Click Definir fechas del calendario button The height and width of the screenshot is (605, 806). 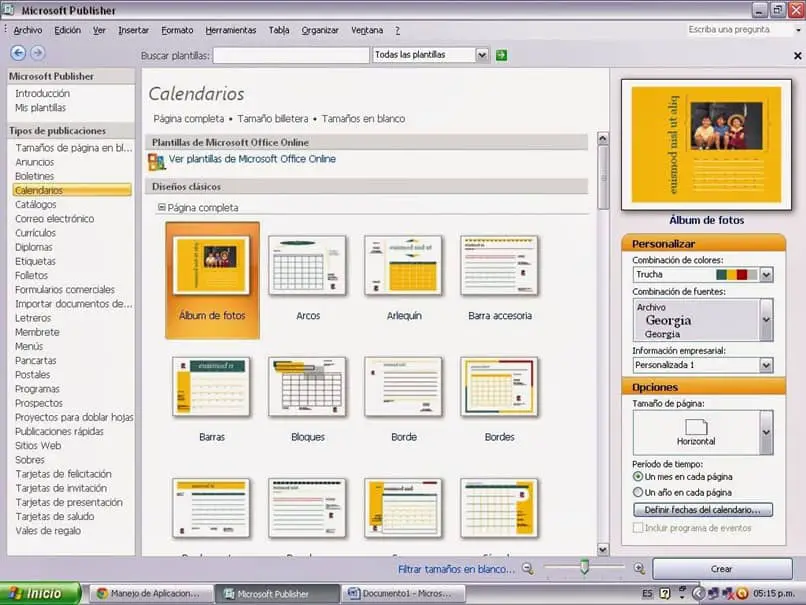703,509
